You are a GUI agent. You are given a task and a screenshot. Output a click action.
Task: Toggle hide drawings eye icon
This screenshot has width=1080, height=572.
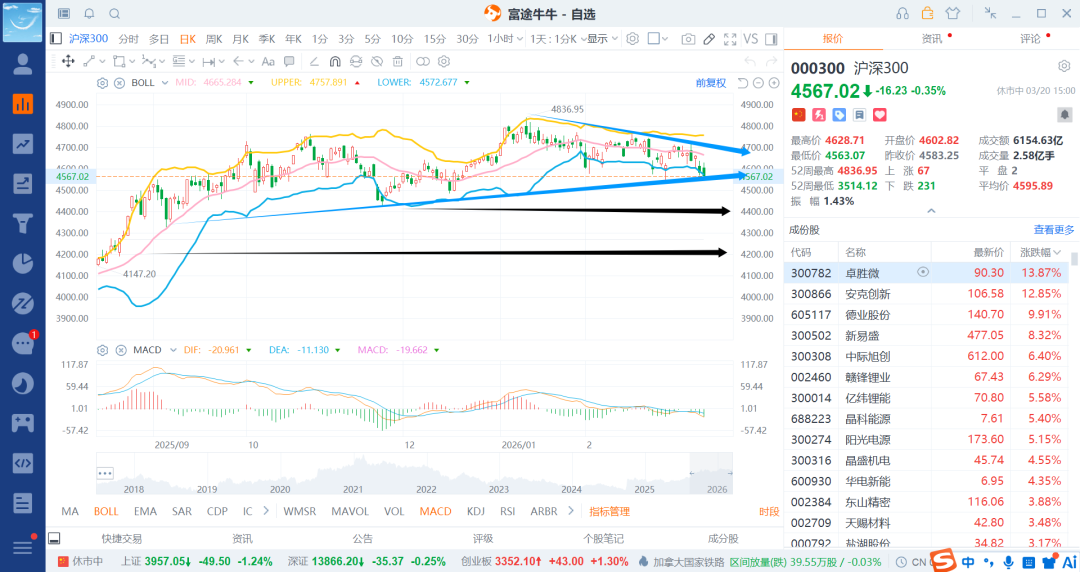point(377,61)
